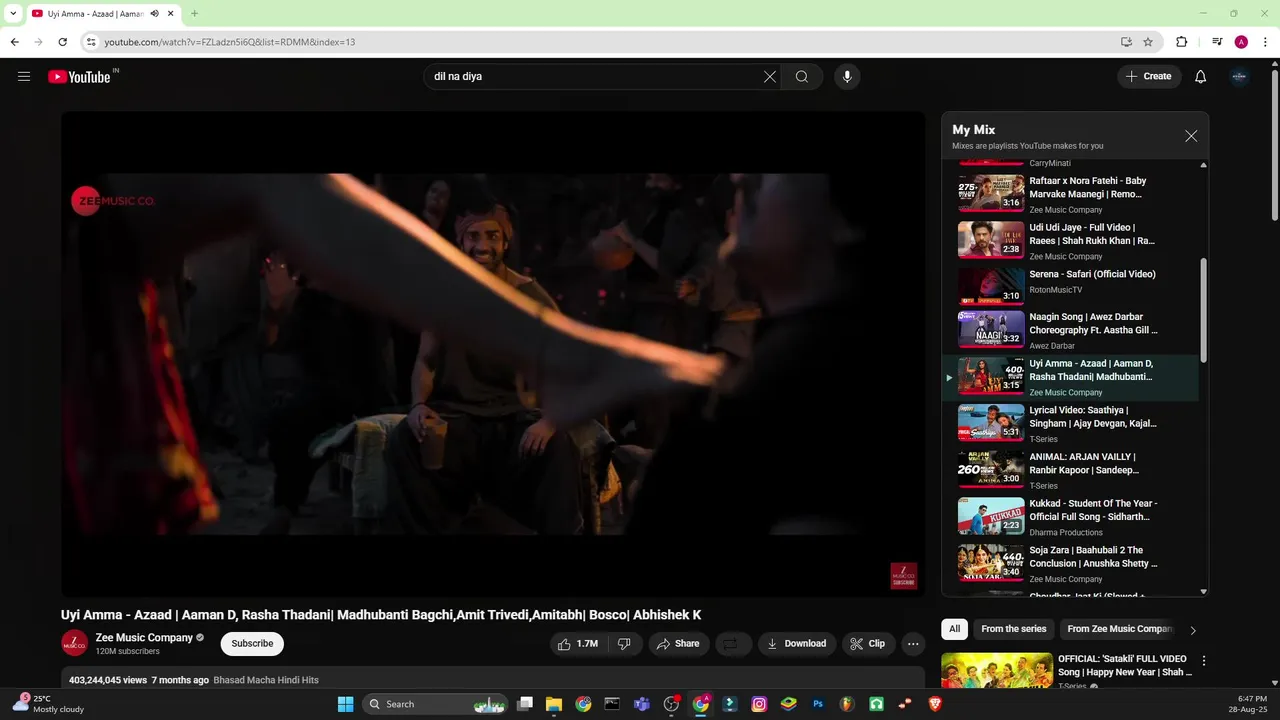Reload the page in the browser
The width and height of the screenshot is (1280, 720).
point(62,42)
